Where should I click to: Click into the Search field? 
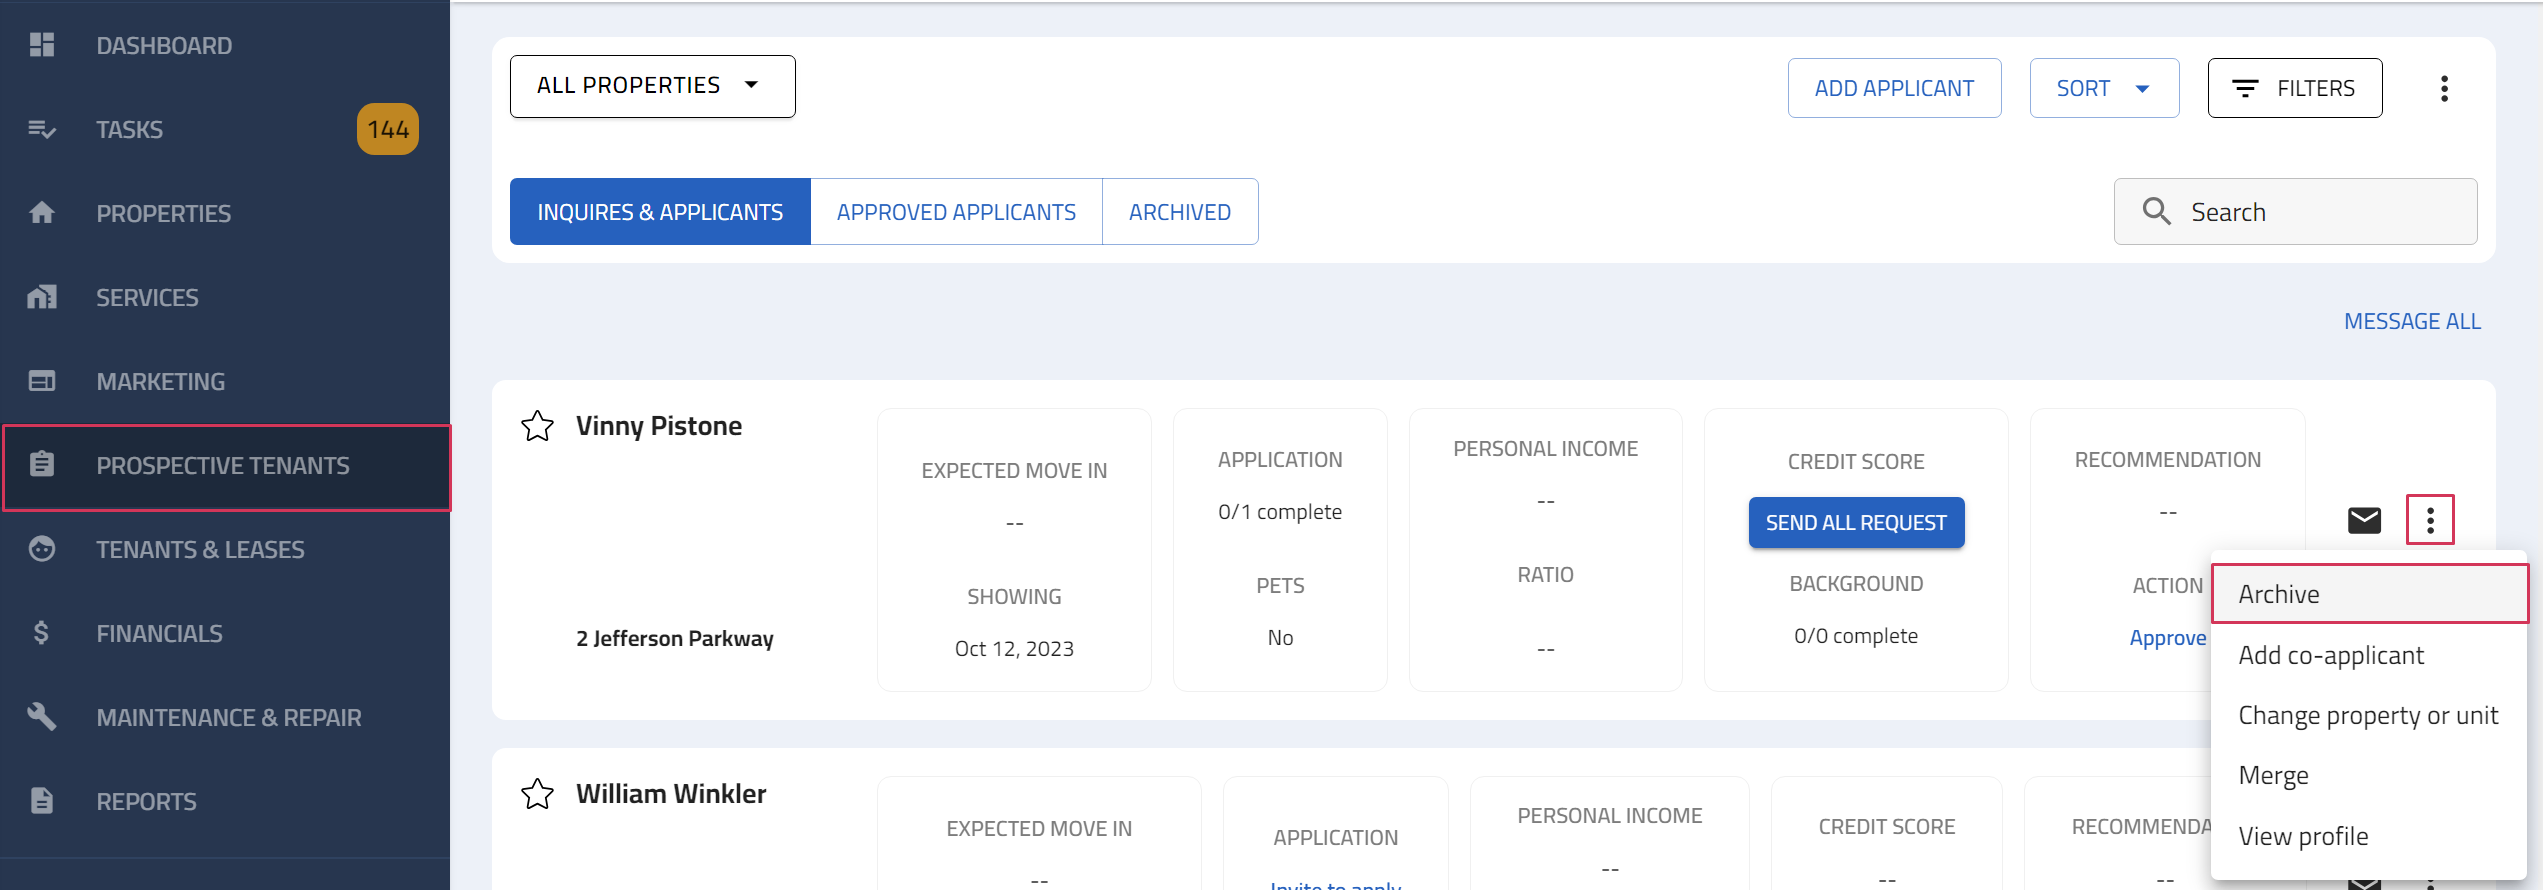[x=2295, y=212]
